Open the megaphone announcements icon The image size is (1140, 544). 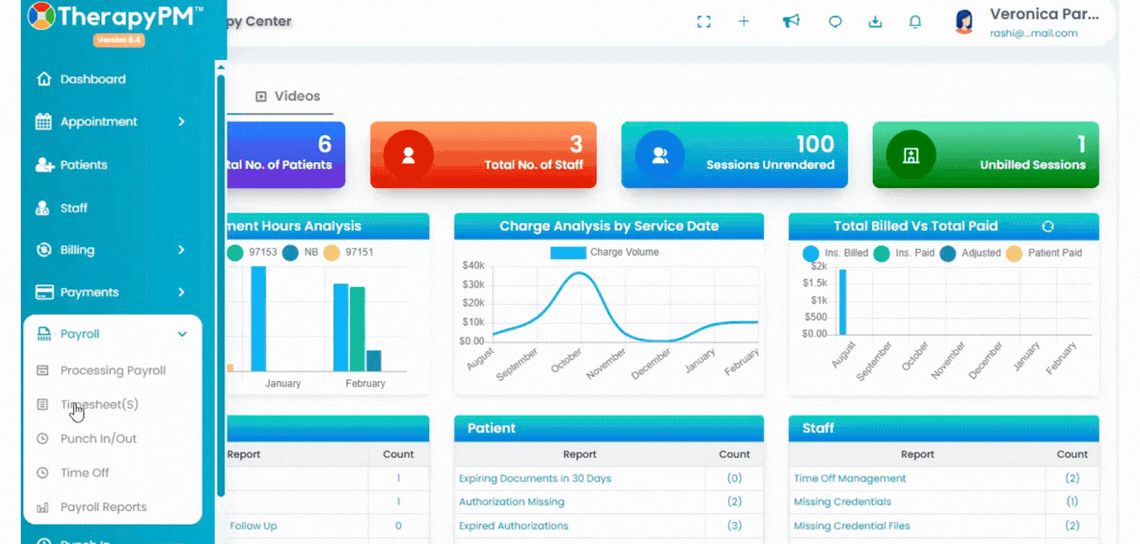pyautogui.click(x=791, y=21)
